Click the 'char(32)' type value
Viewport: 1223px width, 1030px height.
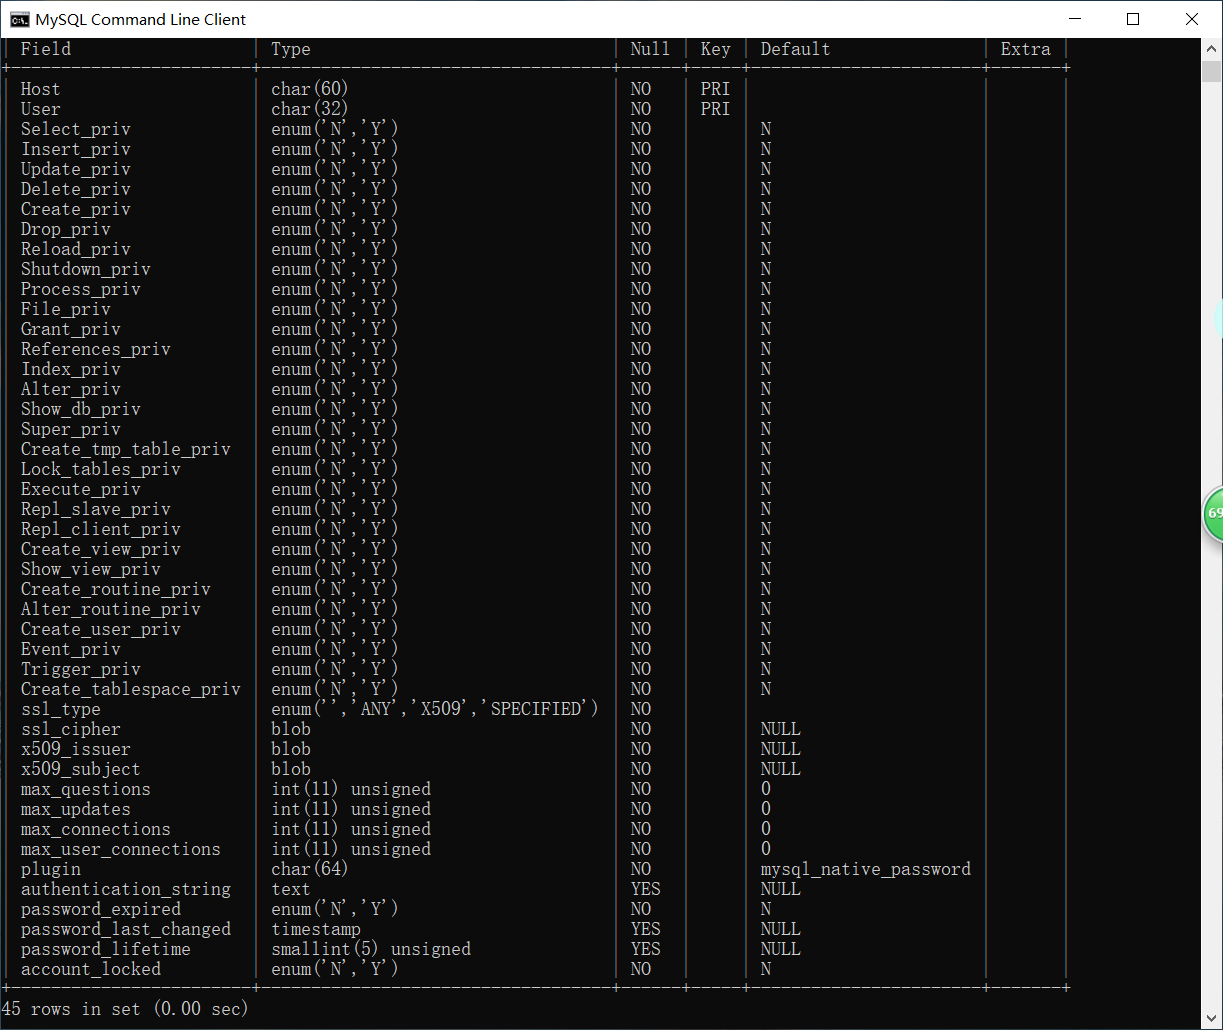click(x=310, y=109)
